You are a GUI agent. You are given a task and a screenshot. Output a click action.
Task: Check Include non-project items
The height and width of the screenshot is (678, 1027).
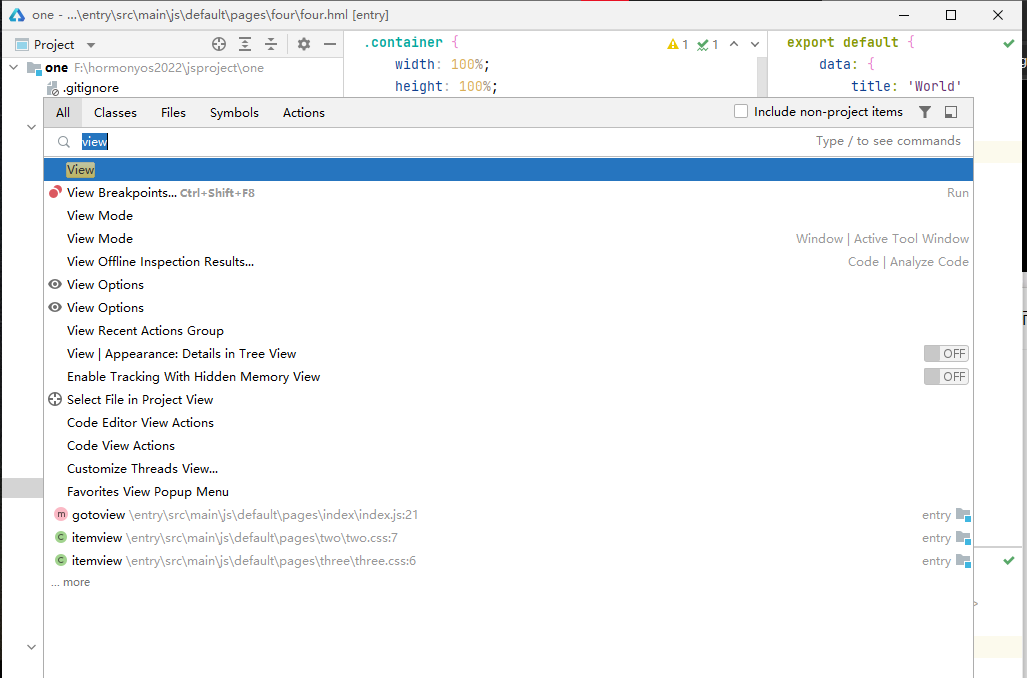tap(741, 111)
